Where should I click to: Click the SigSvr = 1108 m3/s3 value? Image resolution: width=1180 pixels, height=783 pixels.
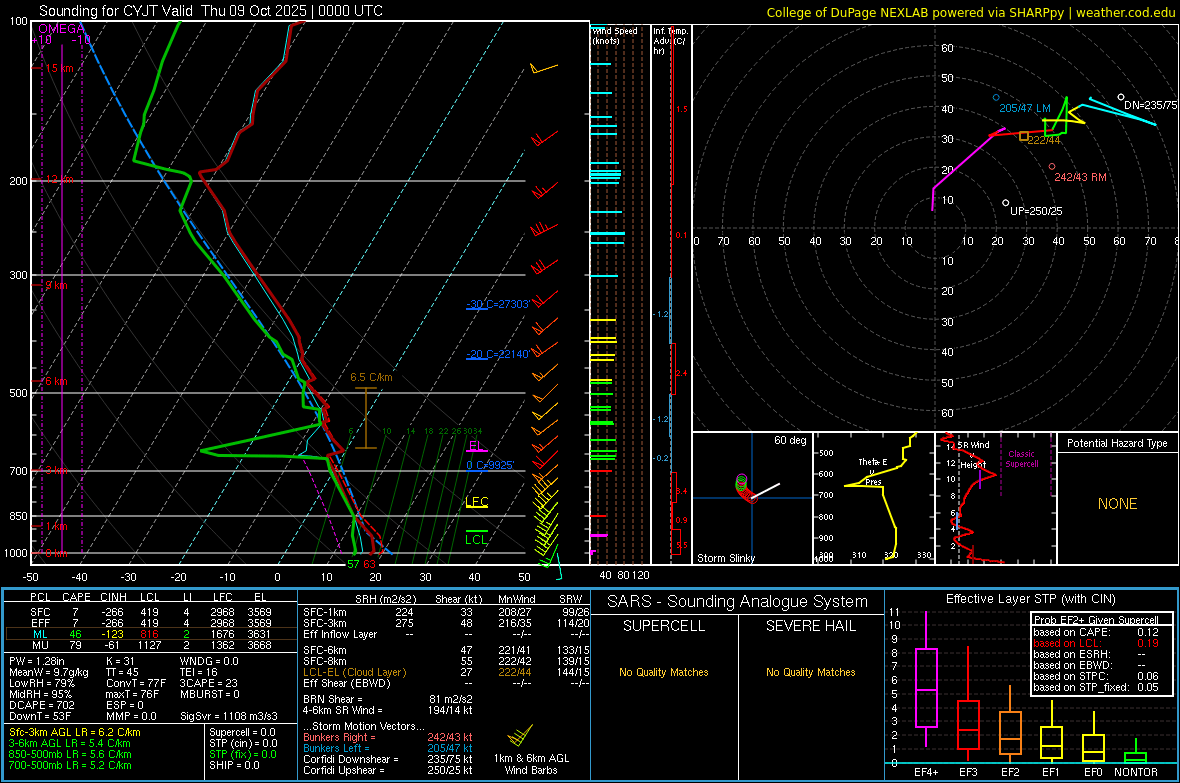pyautogui.click(x=228, y=716)
